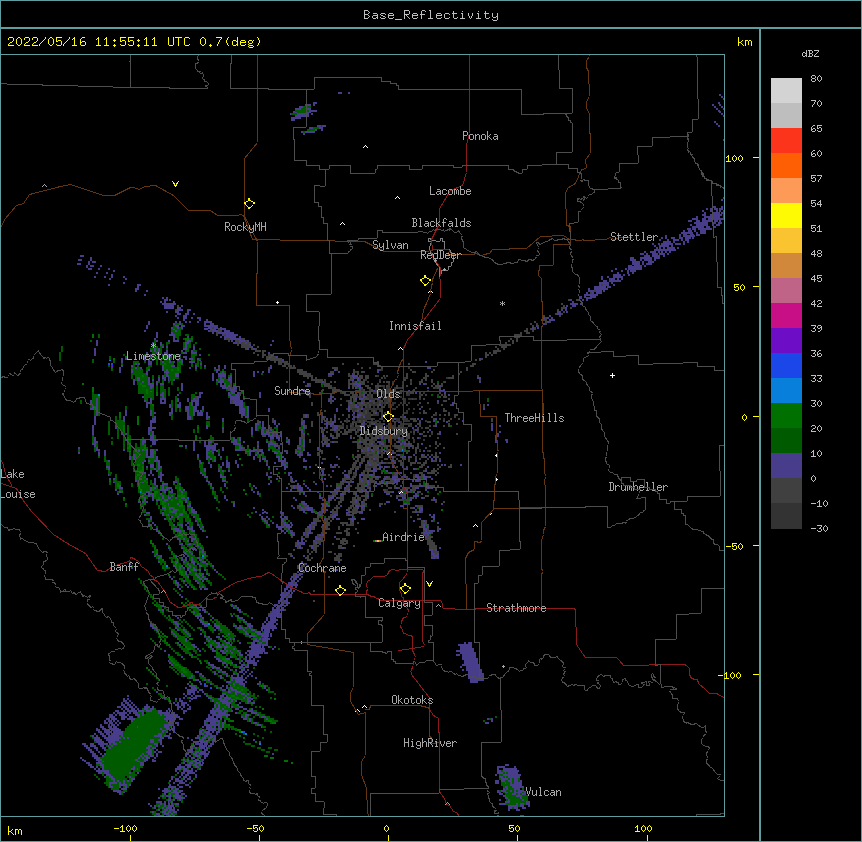Click the bright green 30-20 dBZ legend swatch

[786, 416]
